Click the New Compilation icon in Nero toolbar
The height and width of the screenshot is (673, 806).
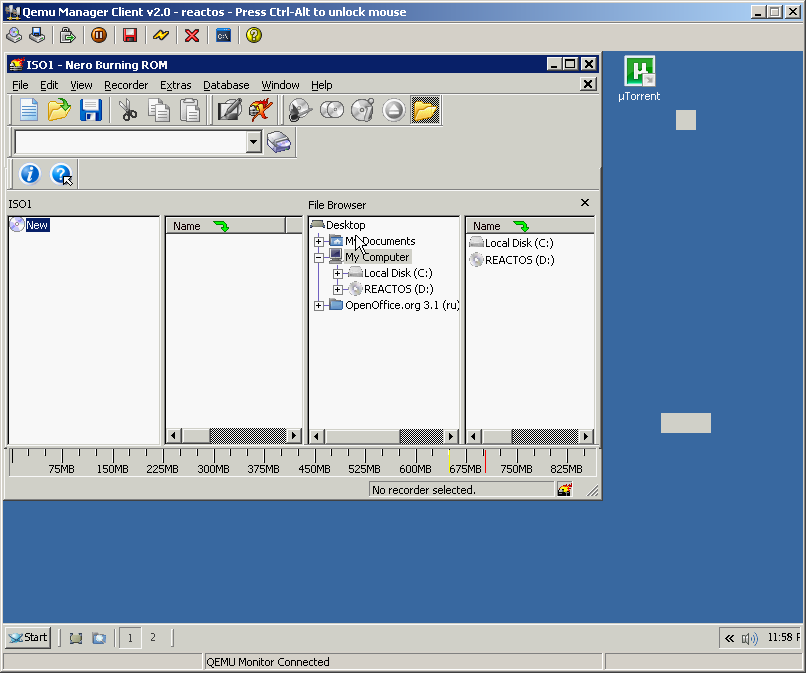pos(28,110)
